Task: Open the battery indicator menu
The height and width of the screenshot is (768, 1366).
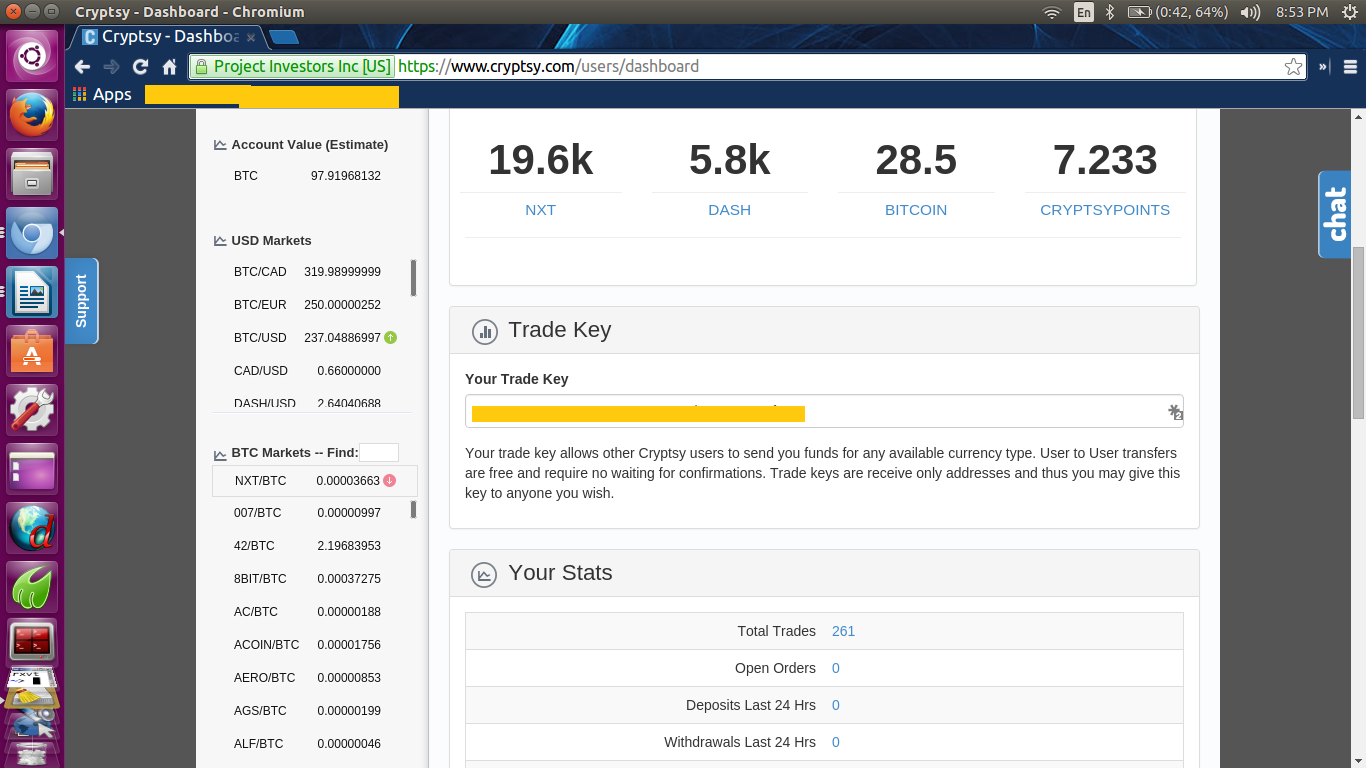Action: [1178, 12]
